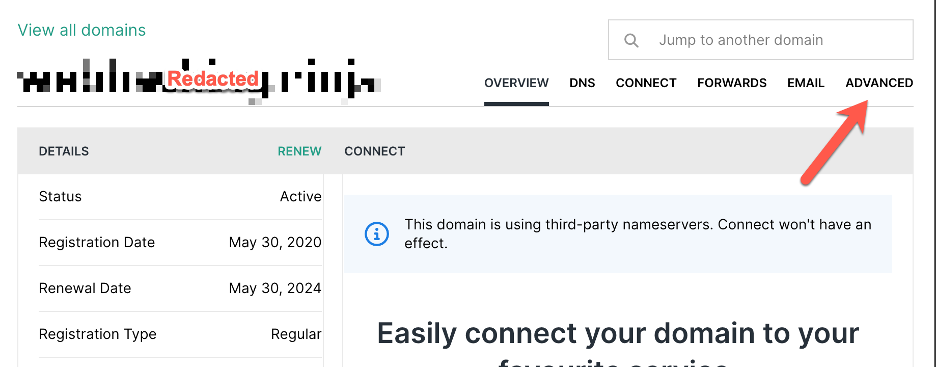This screenshot has width=936, height=368.
Task: Click the Registration Date label
Action: click(x=97, y=243)
